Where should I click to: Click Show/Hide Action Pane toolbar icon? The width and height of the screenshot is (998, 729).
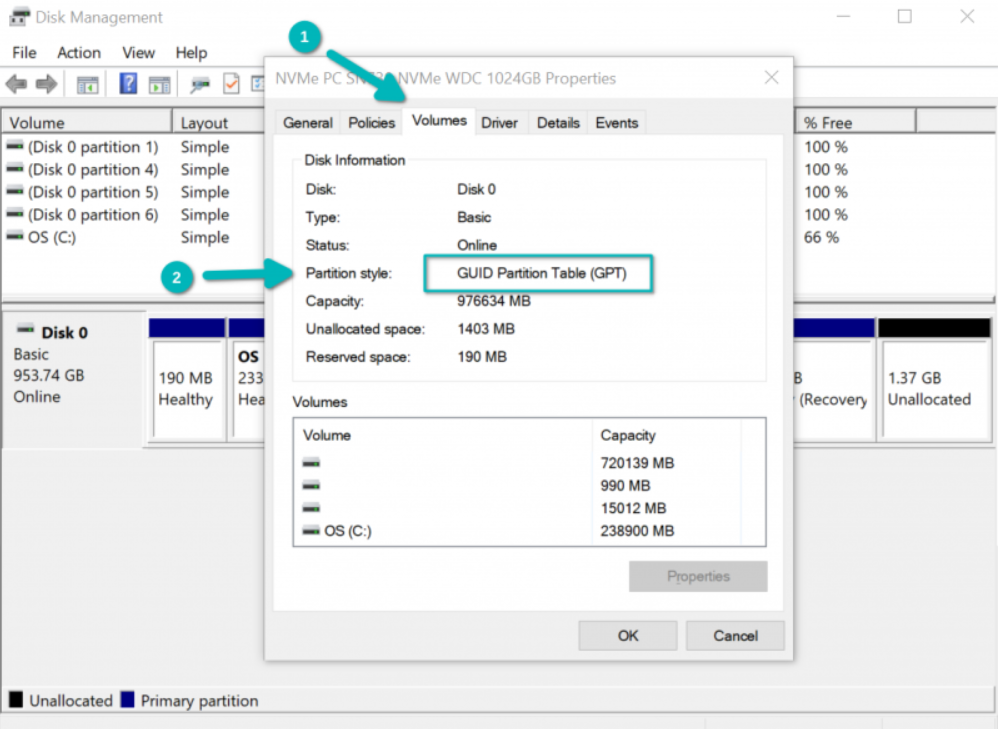coord(159,84)
